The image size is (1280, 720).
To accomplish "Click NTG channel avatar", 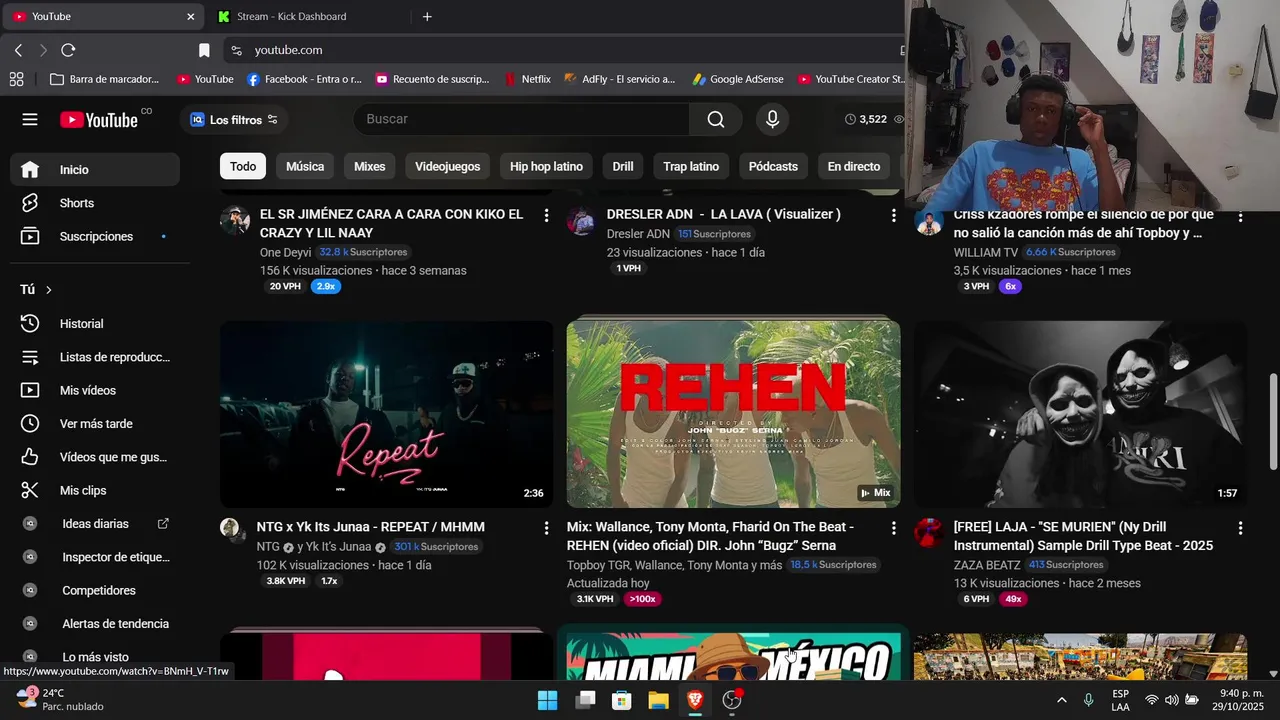I will point(230,529).
